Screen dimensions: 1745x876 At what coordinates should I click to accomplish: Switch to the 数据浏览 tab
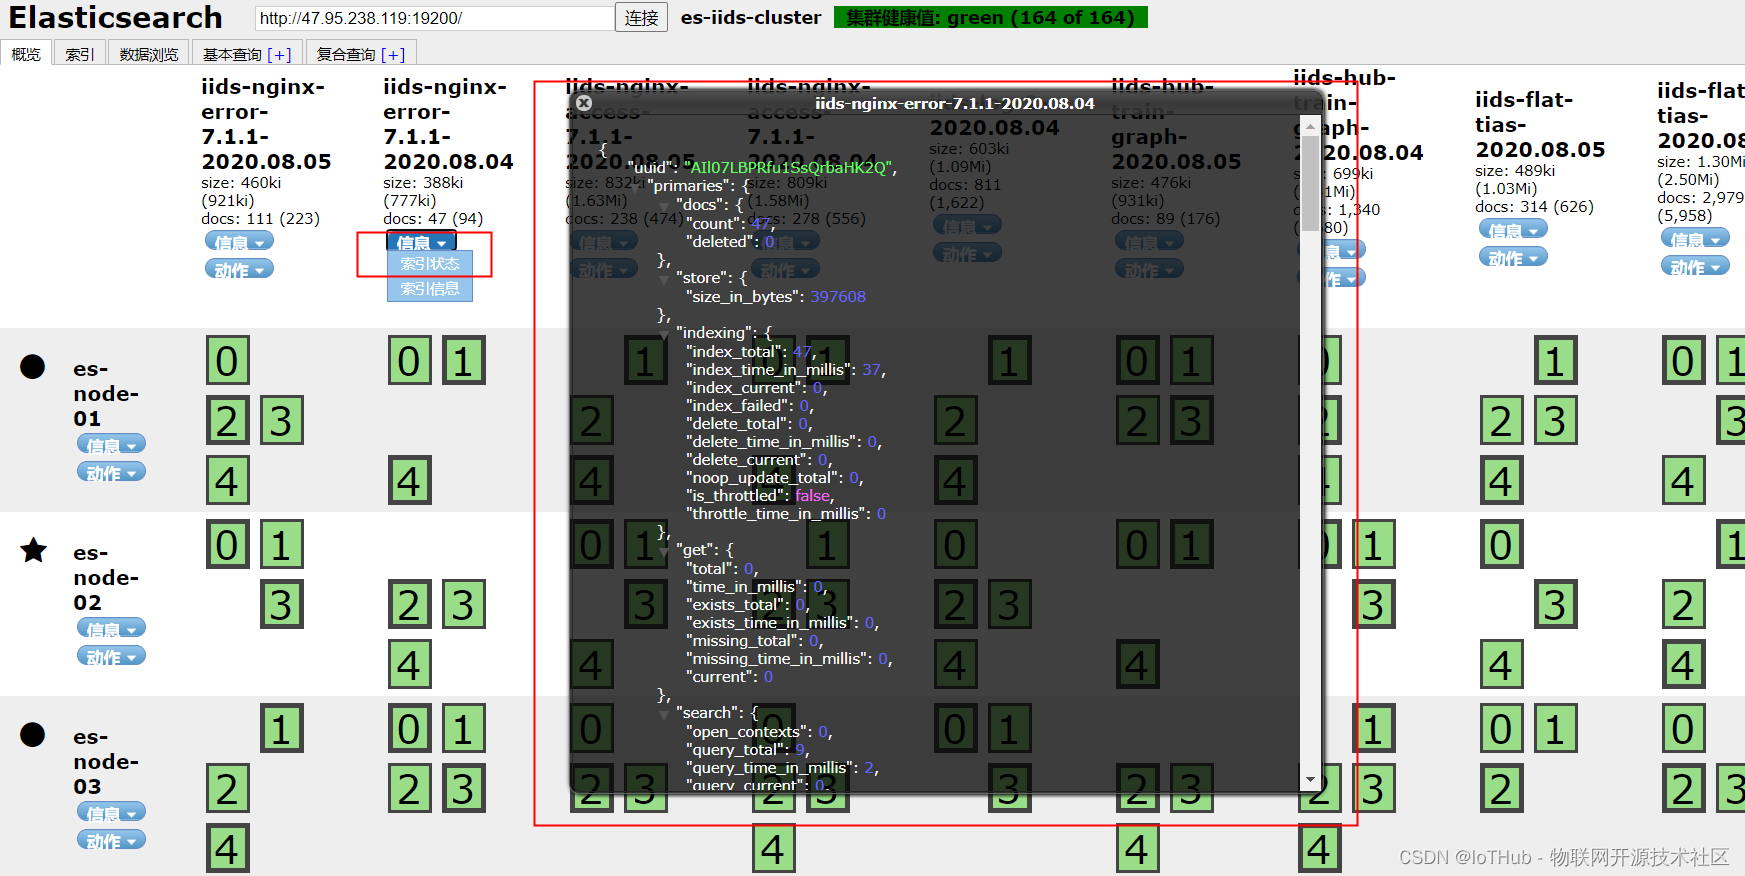(149, 54)
